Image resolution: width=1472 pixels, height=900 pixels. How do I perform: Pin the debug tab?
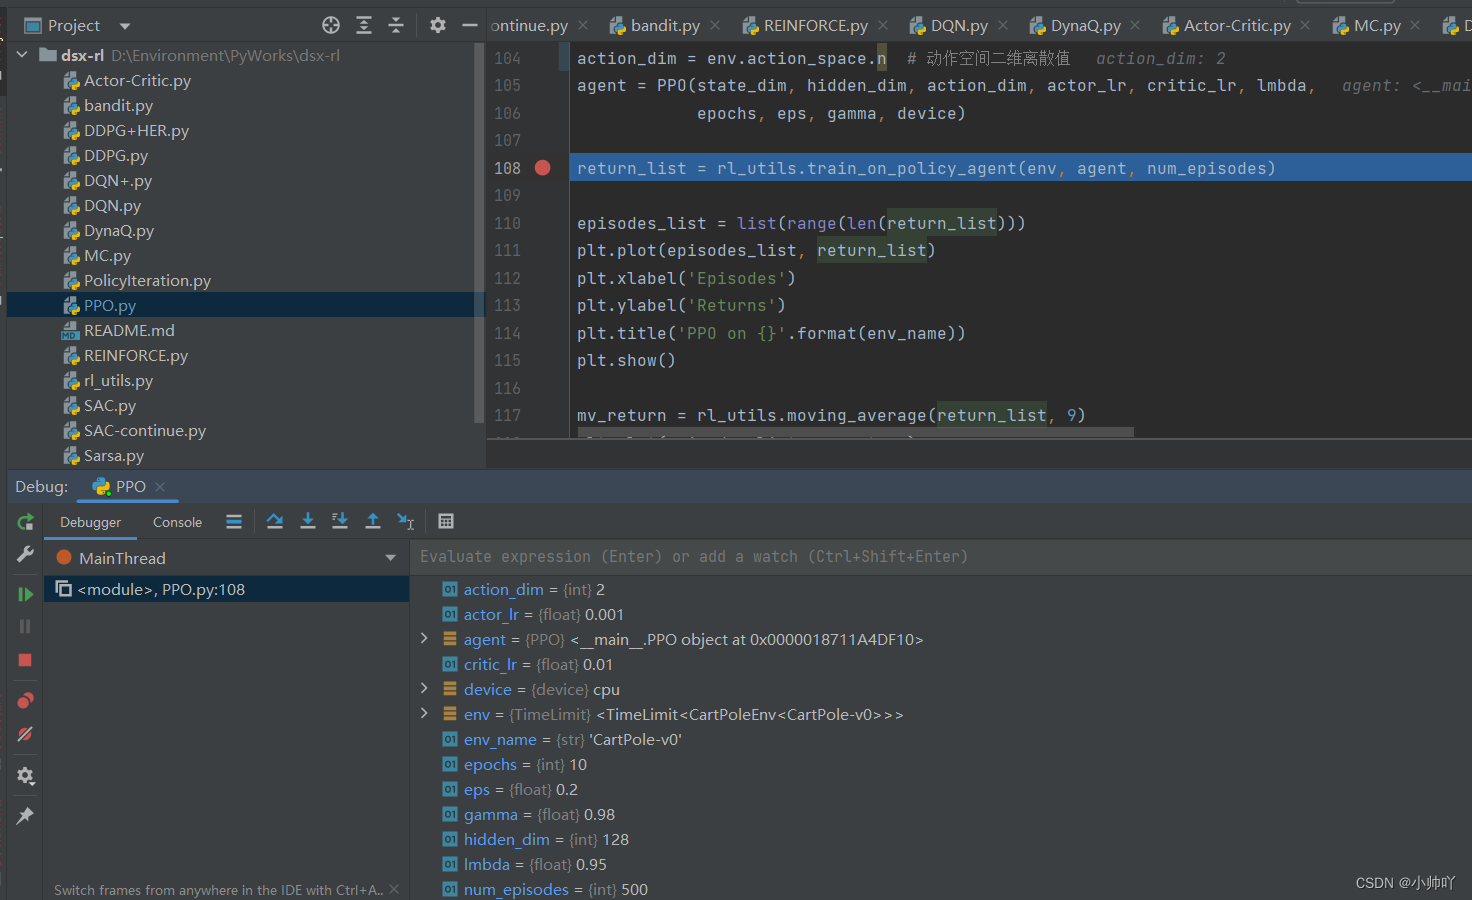(x=25, y=816)
